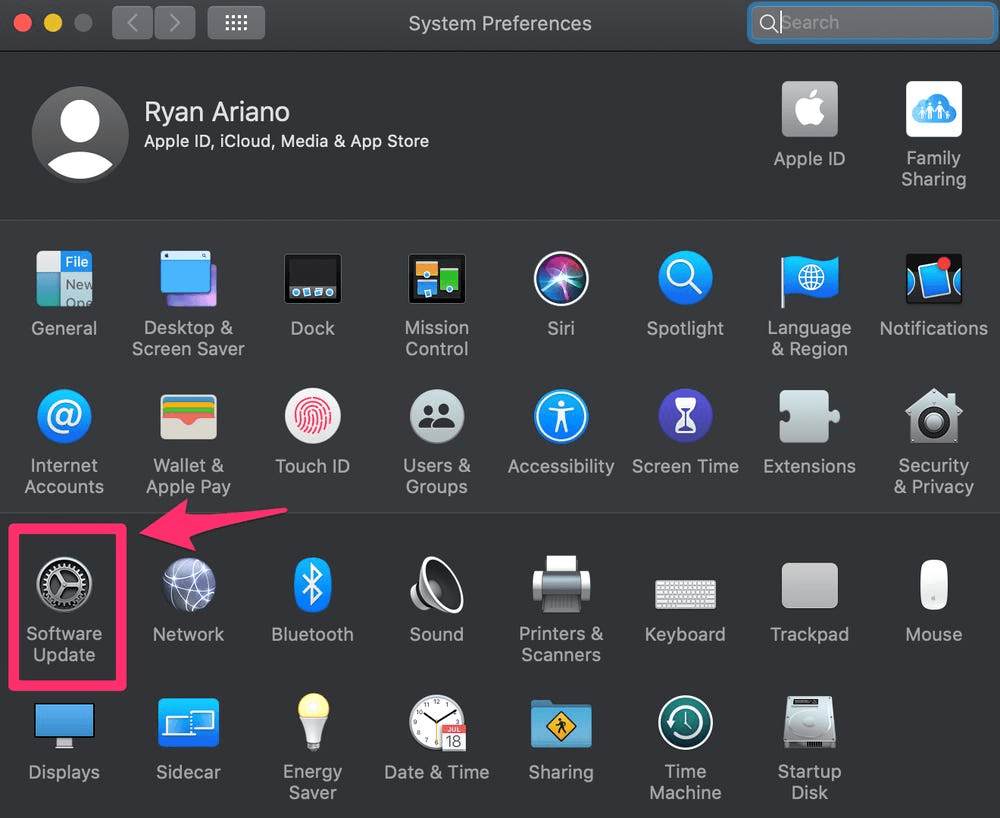
Task: Go back with the left arrow button
Action: 132,23
